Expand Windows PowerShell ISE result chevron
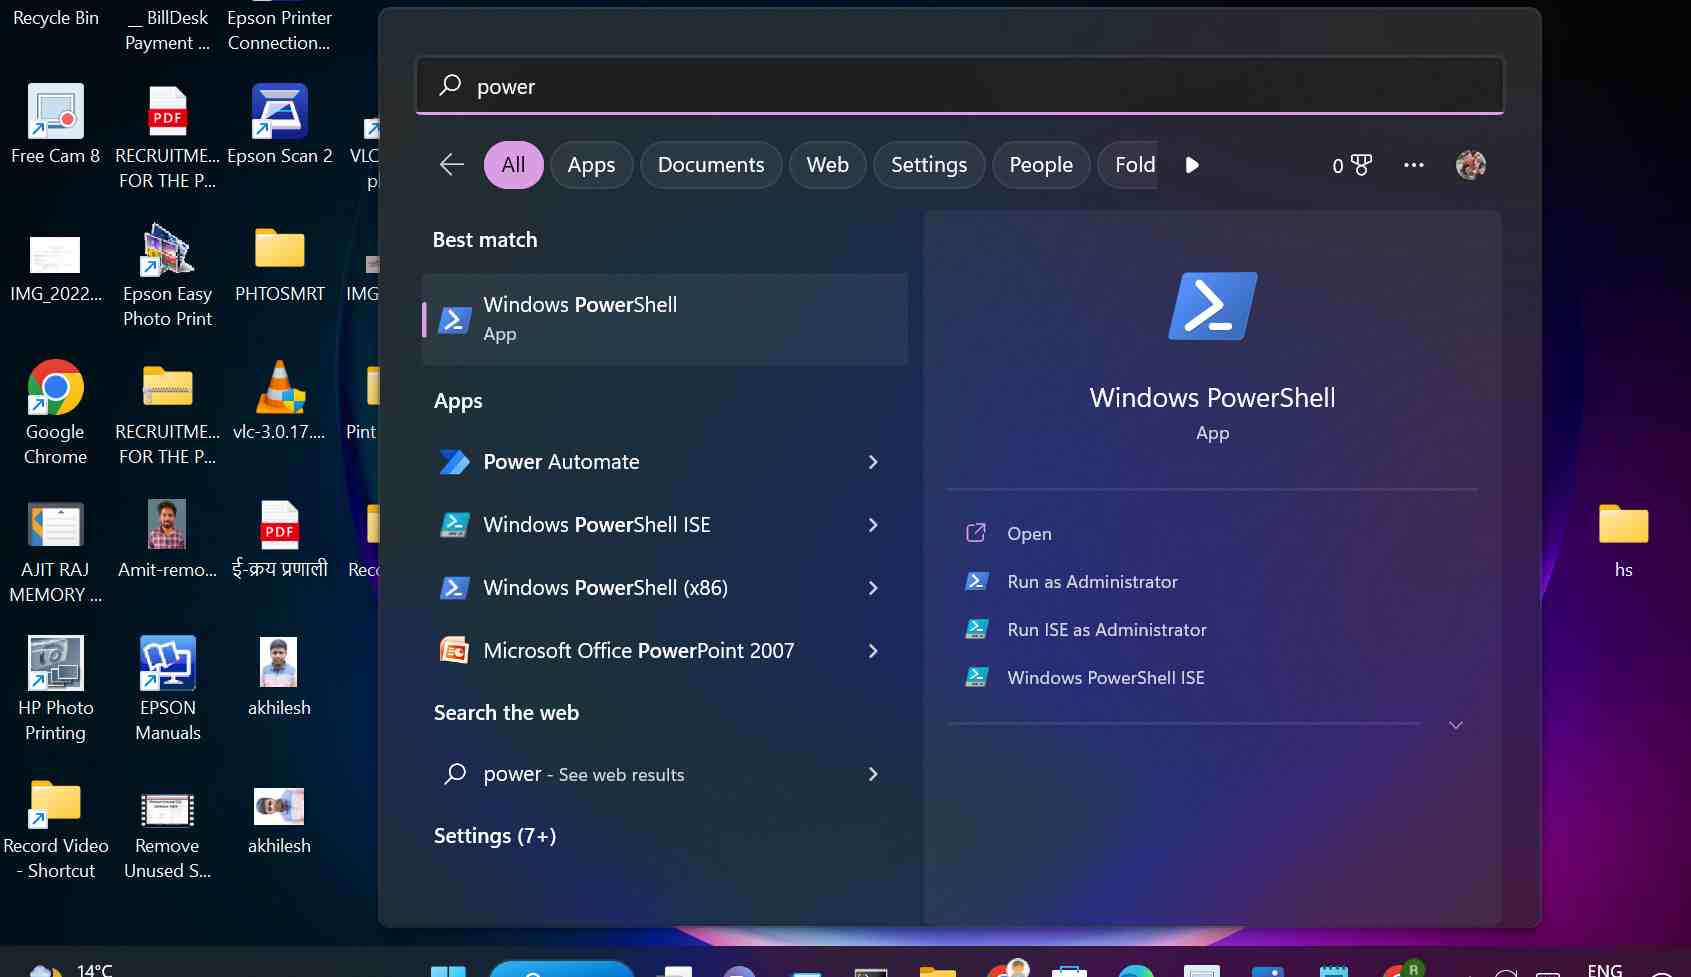This screenshot has height=977, width=1691. click(873, 525)
